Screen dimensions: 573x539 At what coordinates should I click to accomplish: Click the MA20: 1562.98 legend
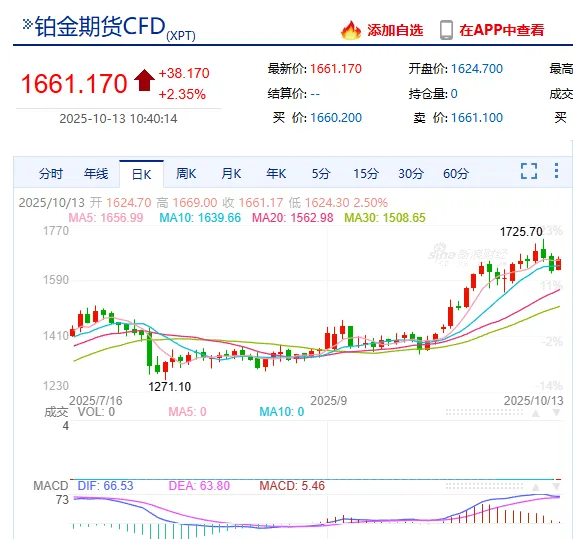coord(293,217)
